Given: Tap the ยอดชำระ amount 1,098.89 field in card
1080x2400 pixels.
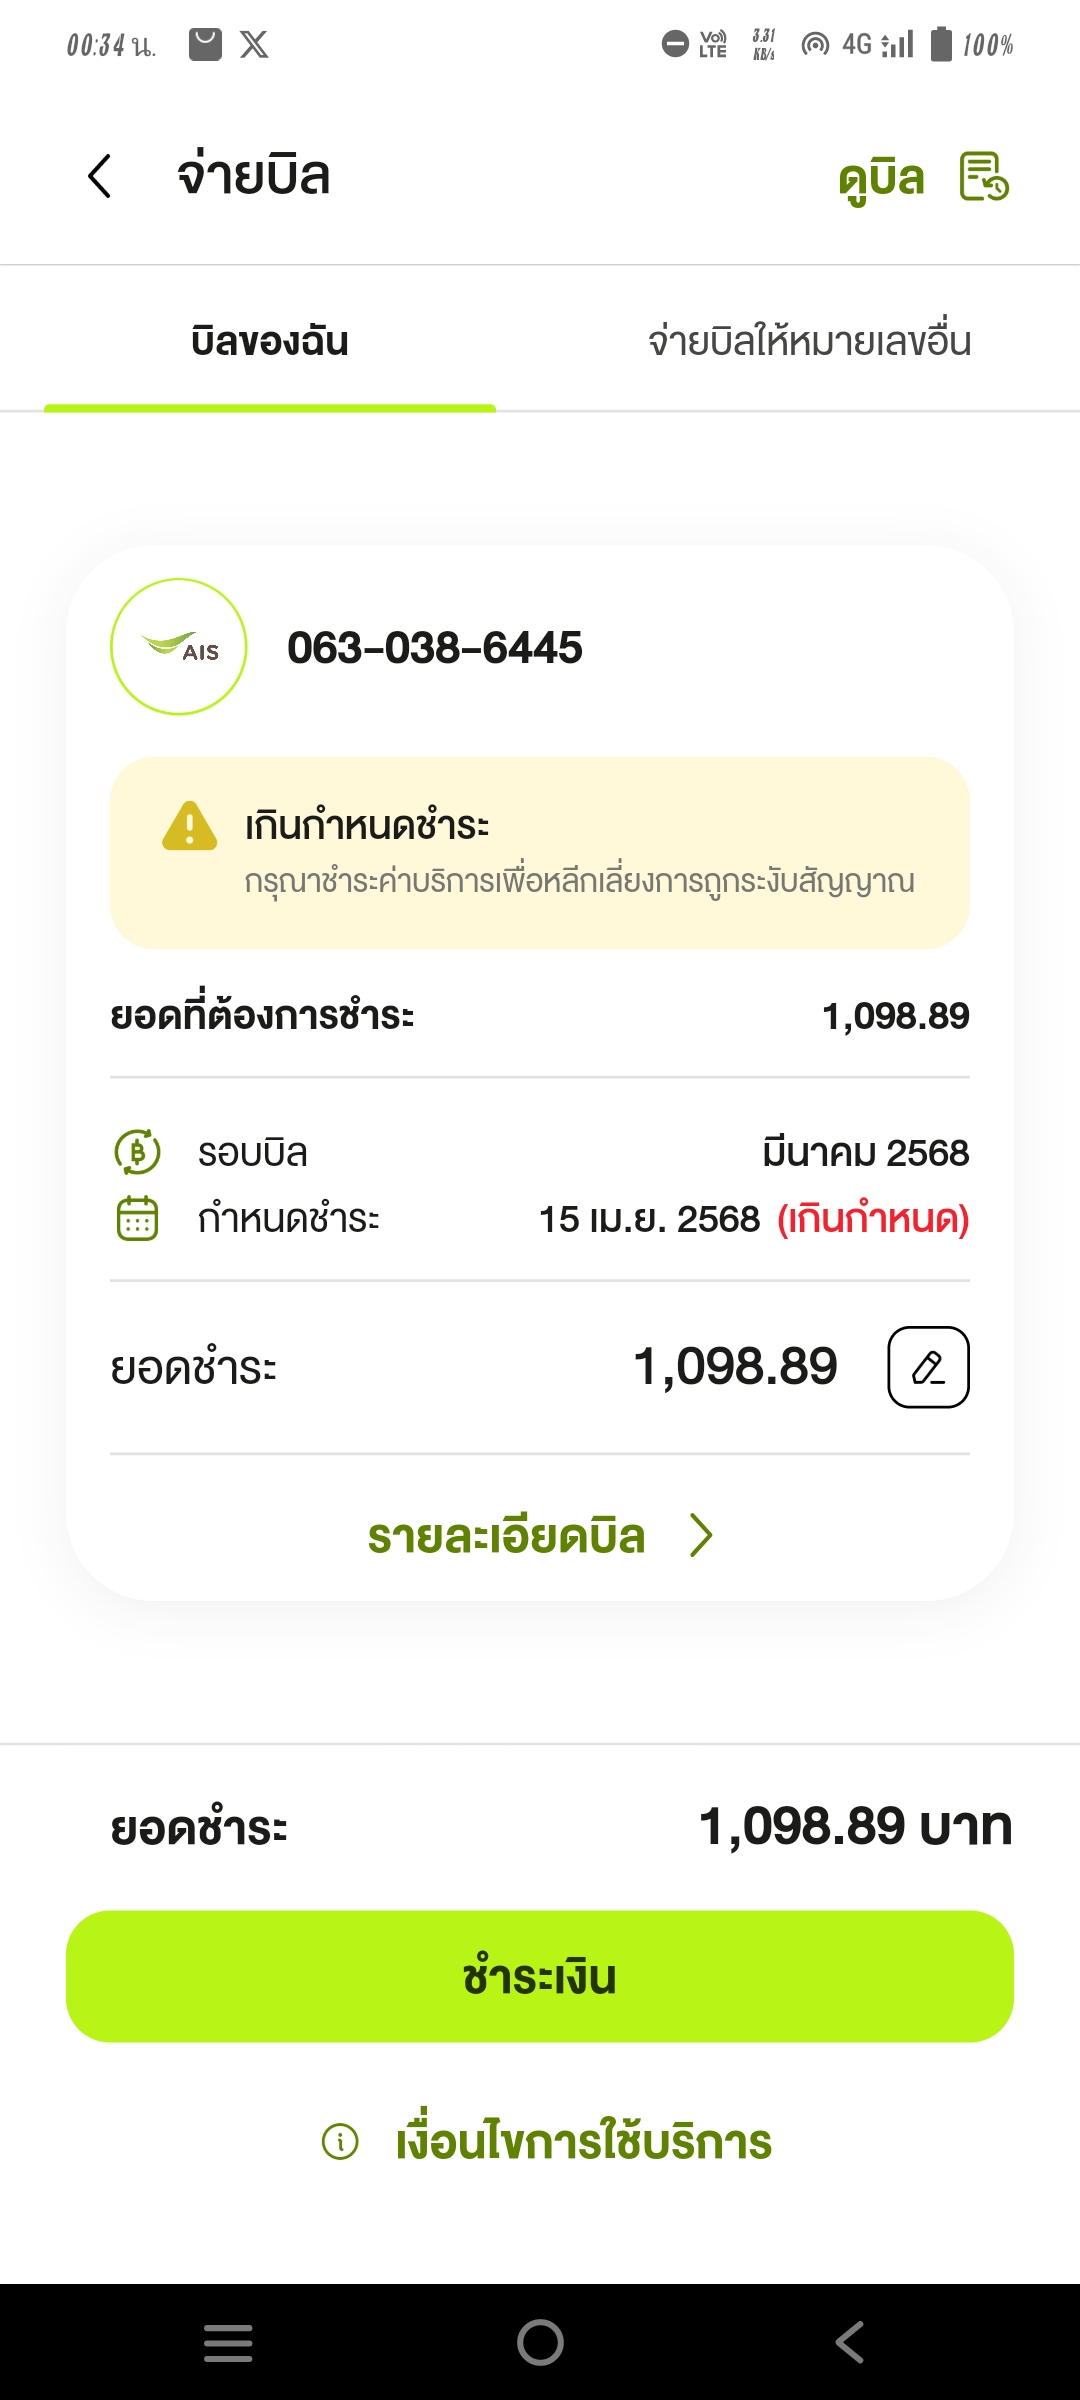Looking at the screenshot, I should tap(735, 1367).
